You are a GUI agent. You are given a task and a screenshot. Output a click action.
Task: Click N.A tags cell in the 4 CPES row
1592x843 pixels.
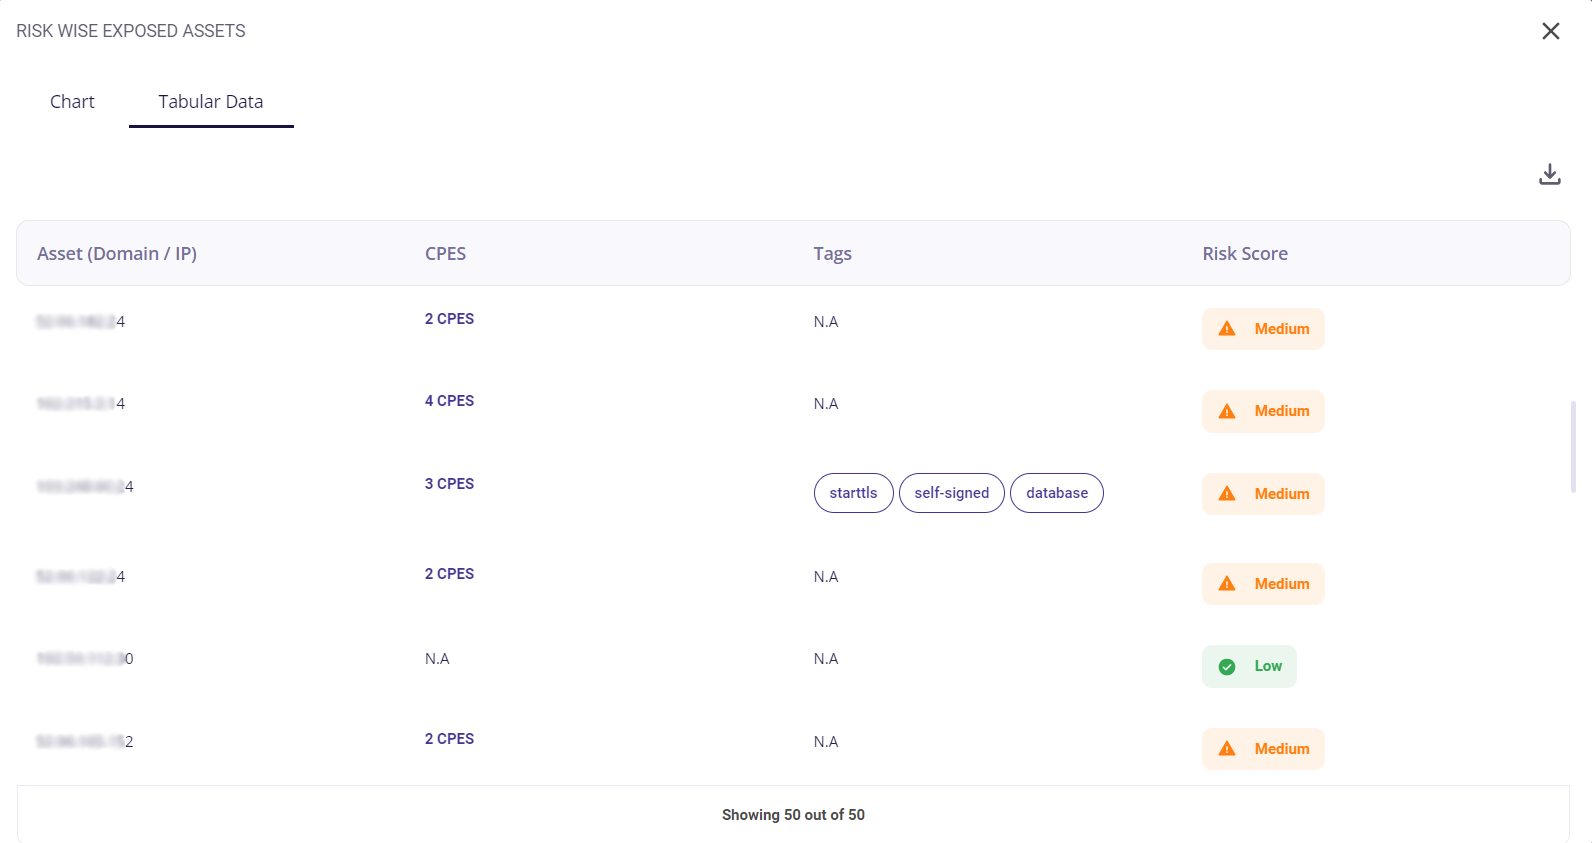[x=826, y=404]
